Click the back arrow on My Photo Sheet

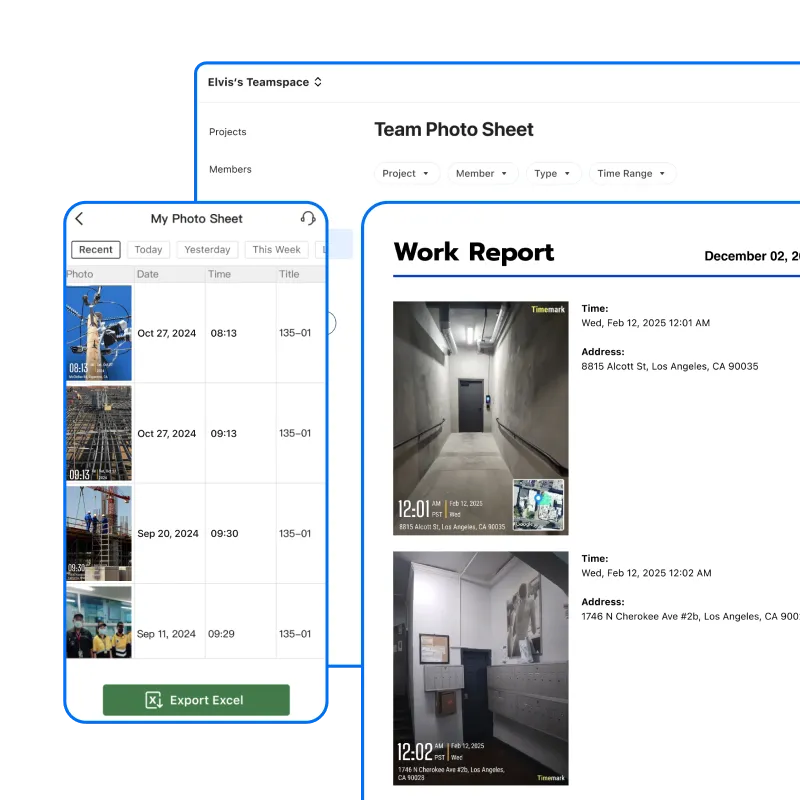79,218
